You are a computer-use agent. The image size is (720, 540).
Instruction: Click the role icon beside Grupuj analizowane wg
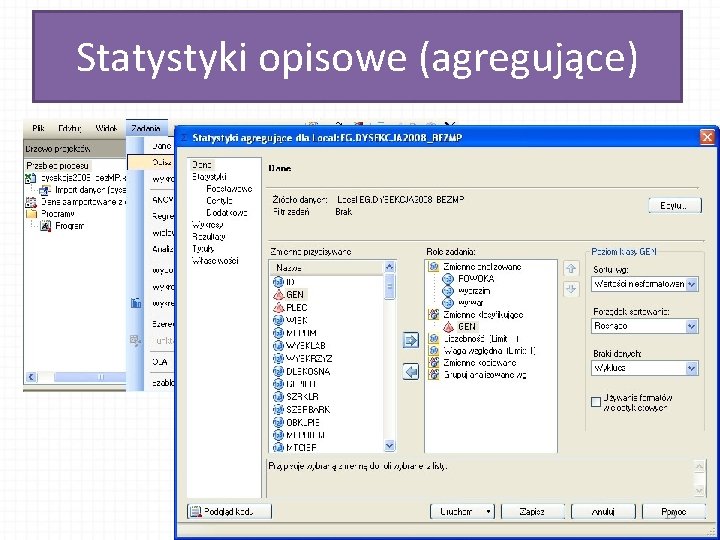point(433,375)
